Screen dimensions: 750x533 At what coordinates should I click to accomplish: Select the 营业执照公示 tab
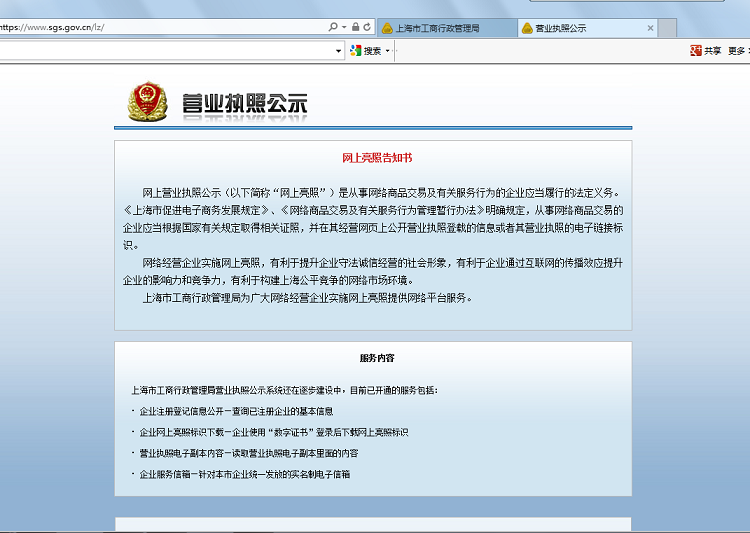click(x=587, y=28)
